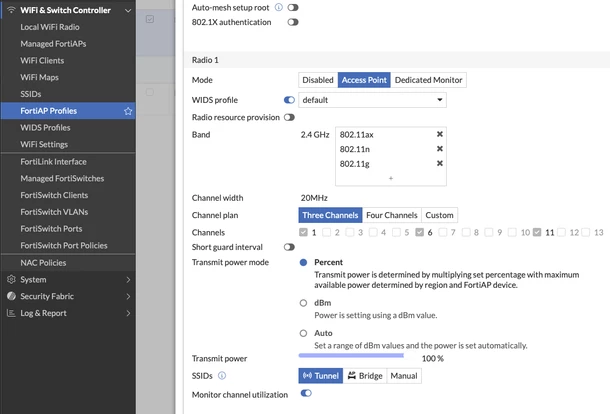Enable Short guard interval switch
The width and height of the screenshot is (610, 414).
(x=289, y=247)
